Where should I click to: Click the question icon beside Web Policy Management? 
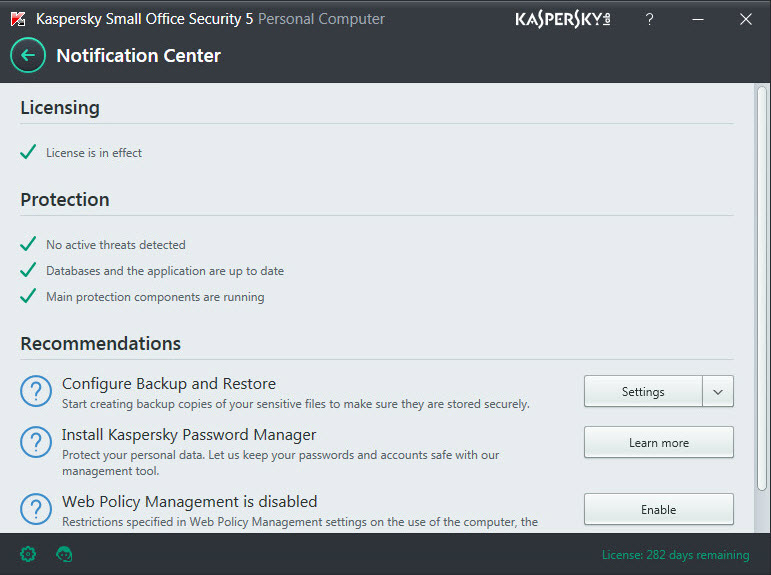click(x=36, y=509)
